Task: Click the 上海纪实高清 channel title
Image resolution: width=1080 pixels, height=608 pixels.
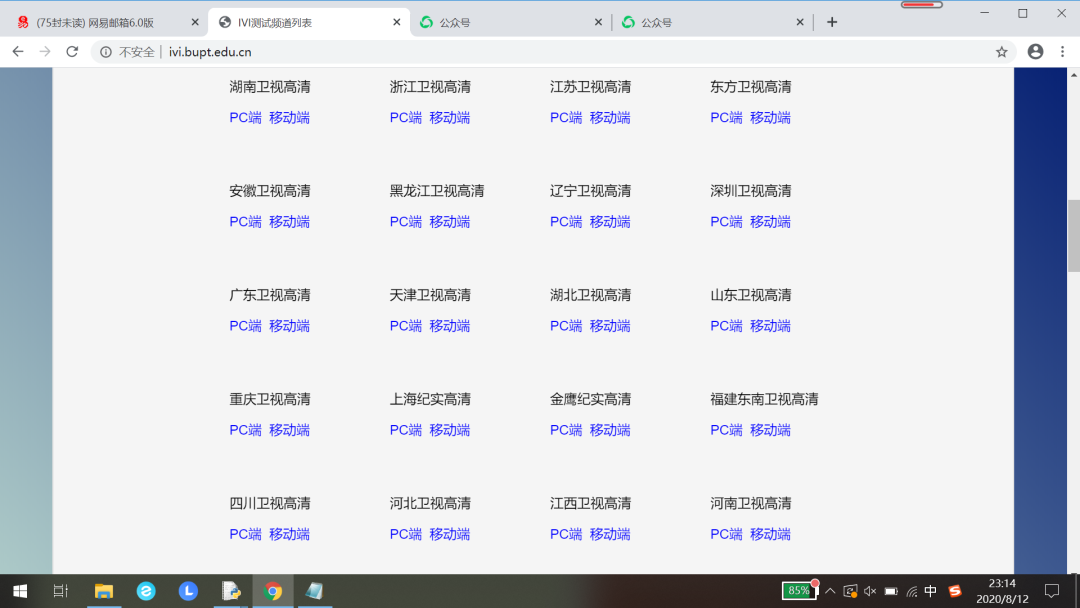Action: pyautogui.click(x=430, y=399)
